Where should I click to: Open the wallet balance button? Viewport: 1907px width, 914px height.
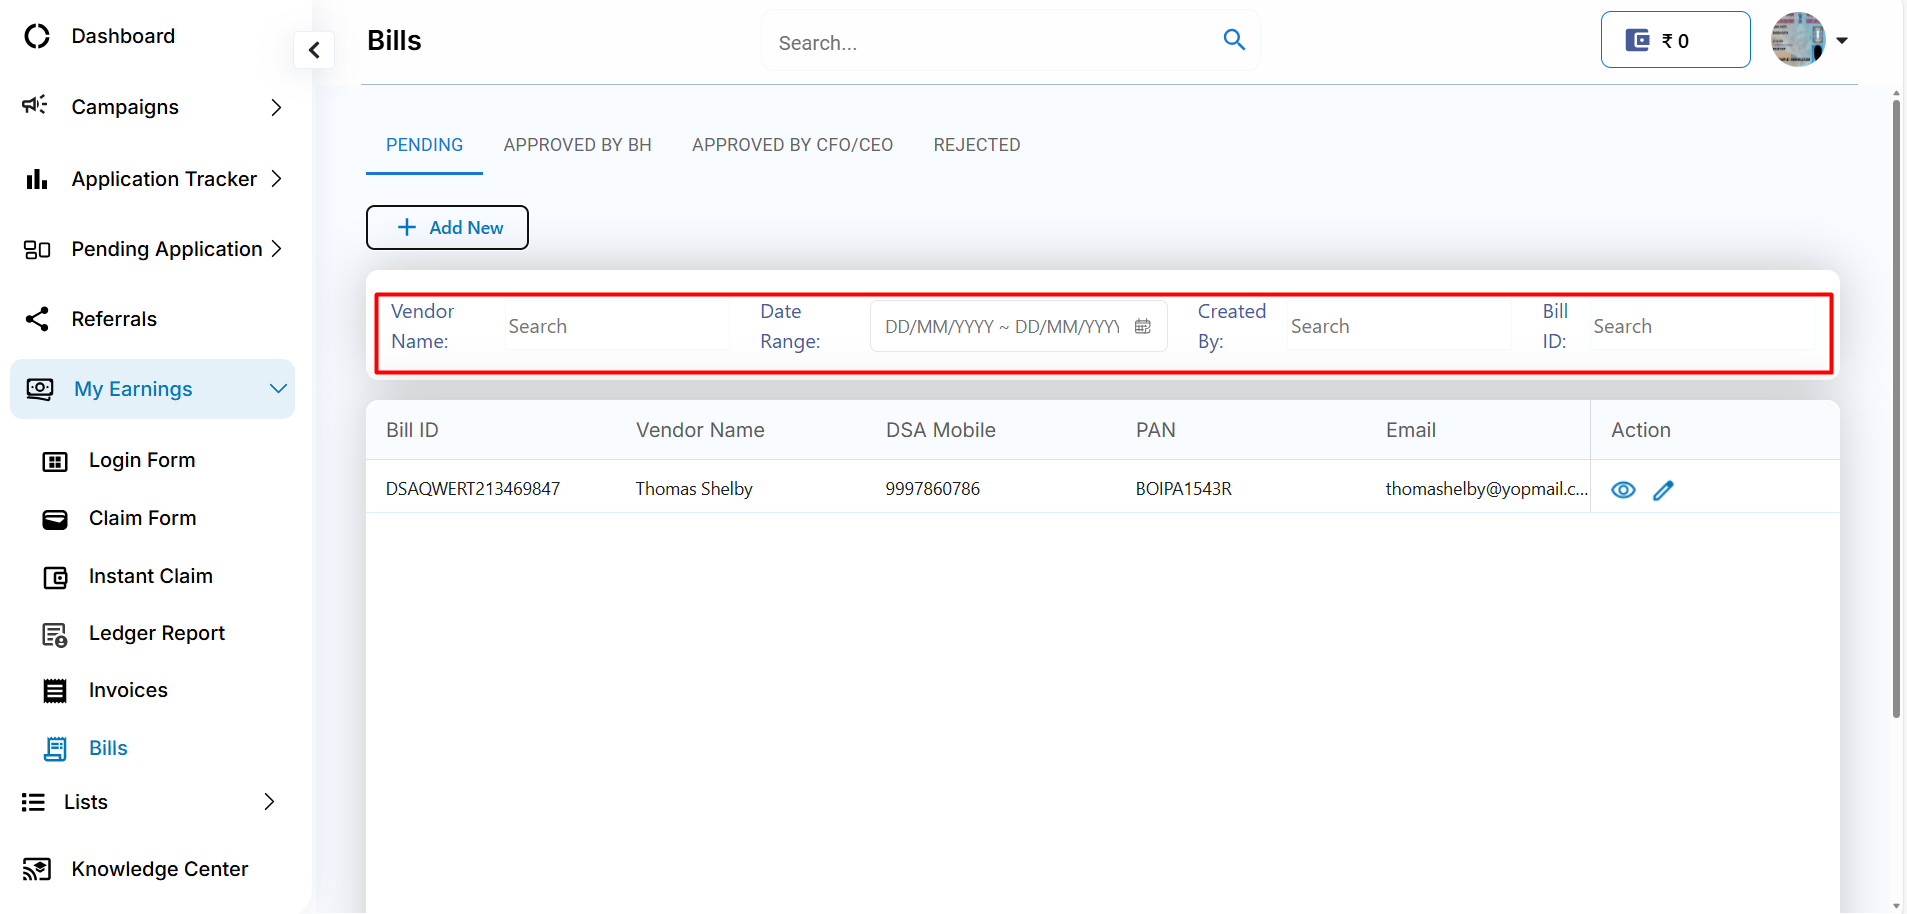point(1675,40)
